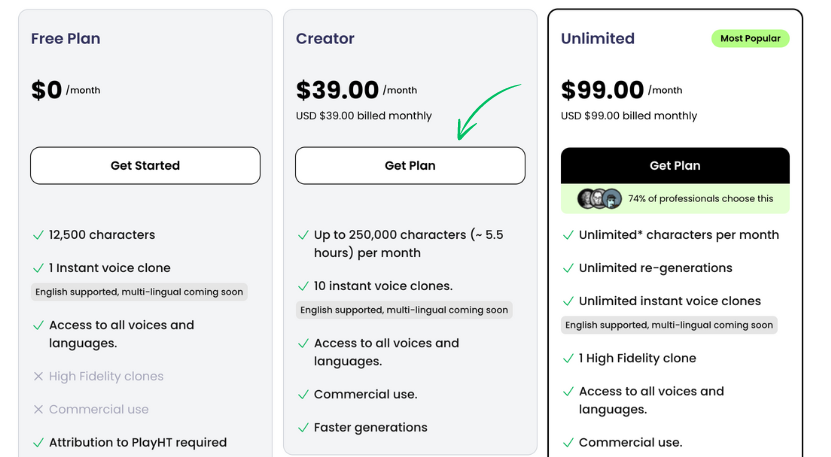The height and width of the screenshot is (457, 831).
Task: Click English supported tag under Creator plan
Action: pos(404,310)
